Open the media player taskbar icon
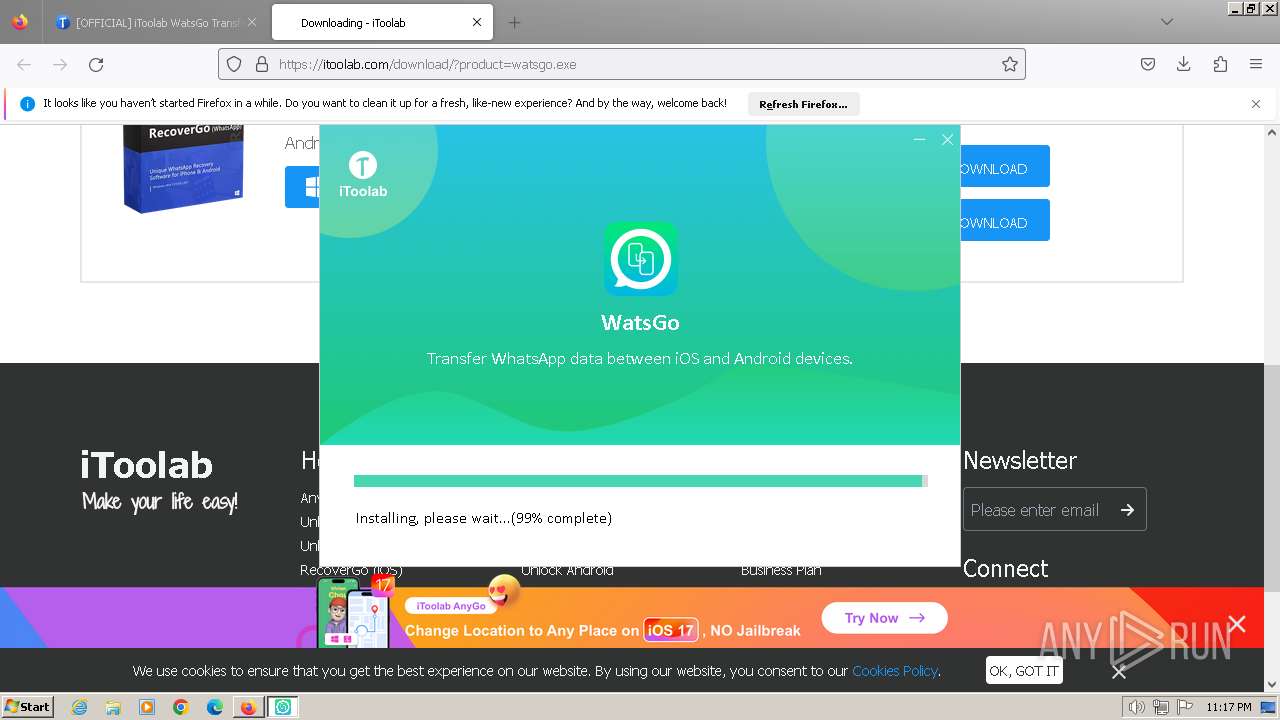Image resolution: width=1280 pixels, height=720 pixels. [147, 707]
